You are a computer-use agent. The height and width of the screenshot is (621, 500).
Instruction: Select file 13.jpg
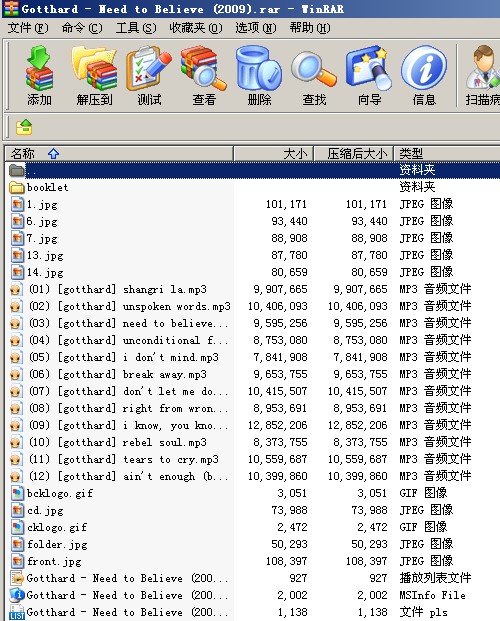coord(45,255)
